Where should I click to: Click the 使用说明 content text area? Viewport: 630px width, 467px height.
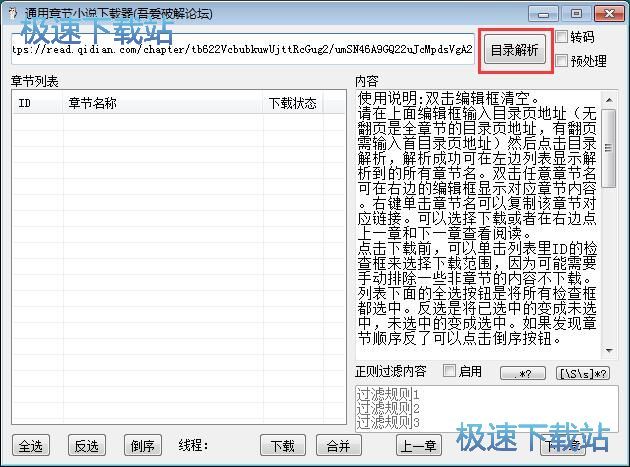(478, 224)
